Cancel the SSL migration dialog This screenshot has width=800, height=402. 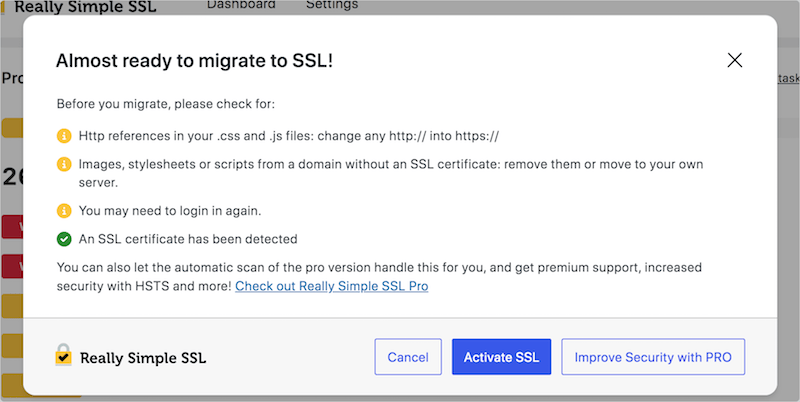[408, 357]
